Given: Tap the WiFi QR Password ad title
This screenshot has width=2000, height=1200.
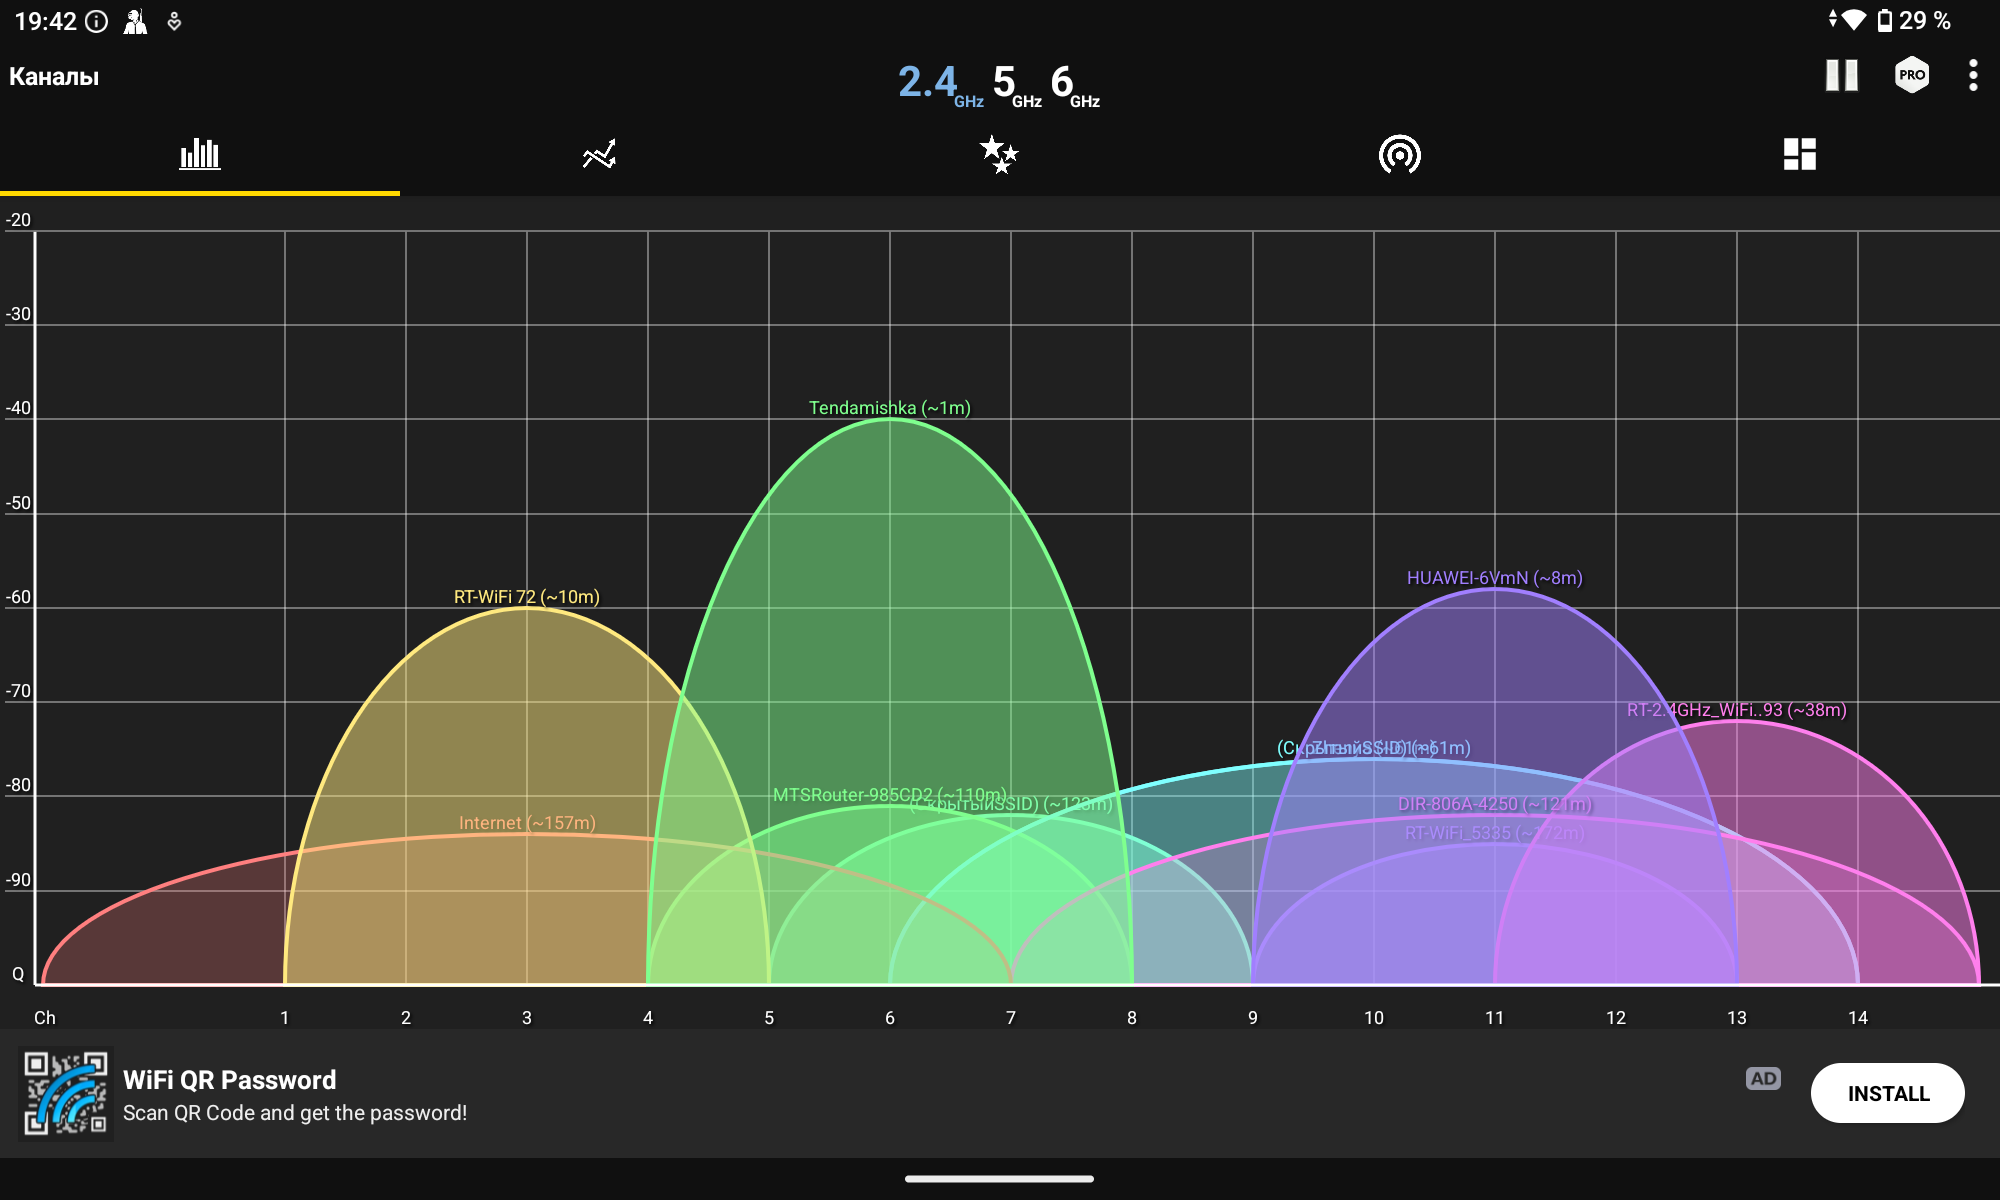Looking at the screenshot, I should pos(229,1080).
